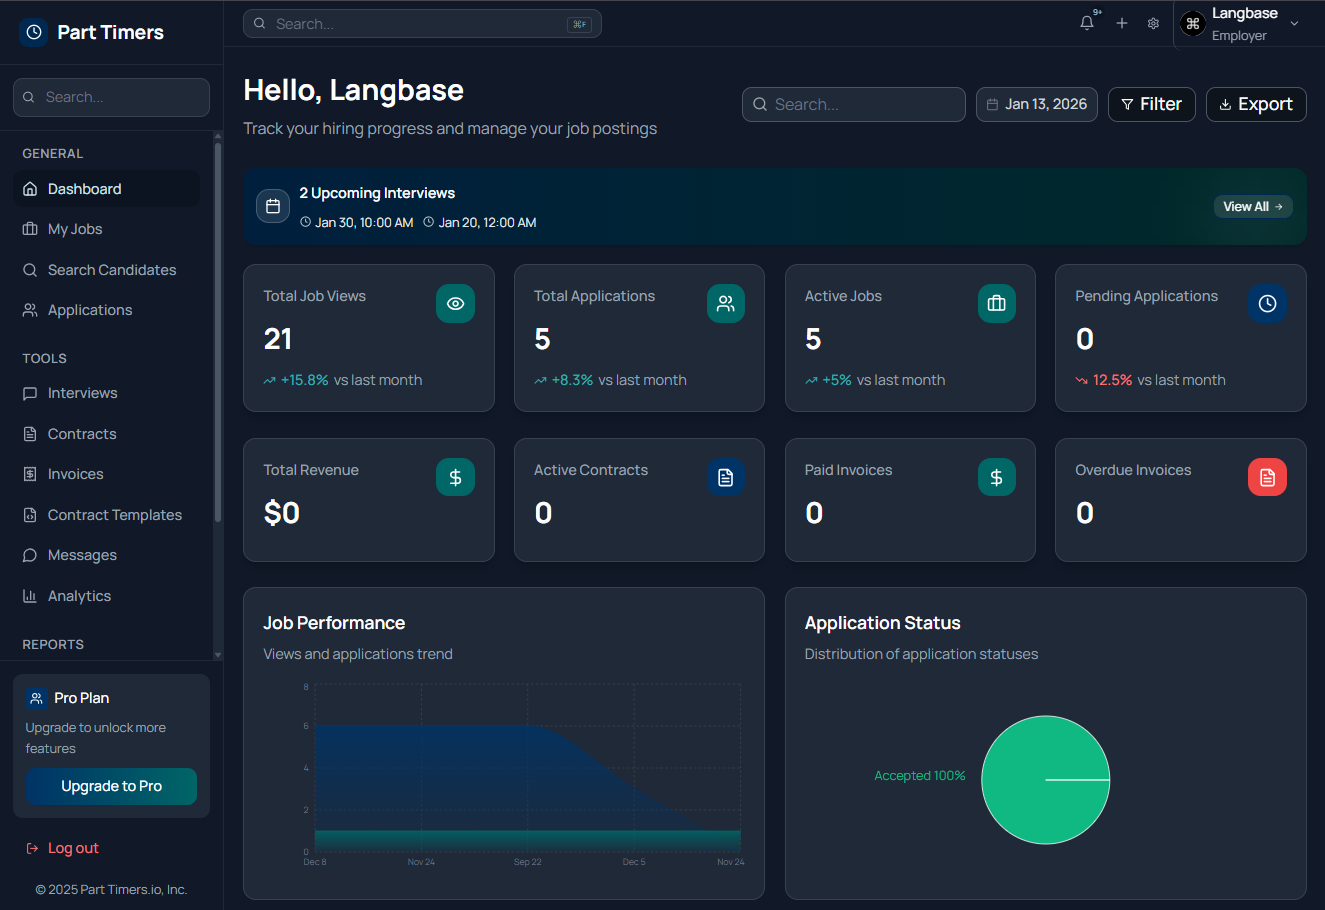Click inside the dashboard search field
Screen dimensions: 1325x910
[x=853, y=104]
